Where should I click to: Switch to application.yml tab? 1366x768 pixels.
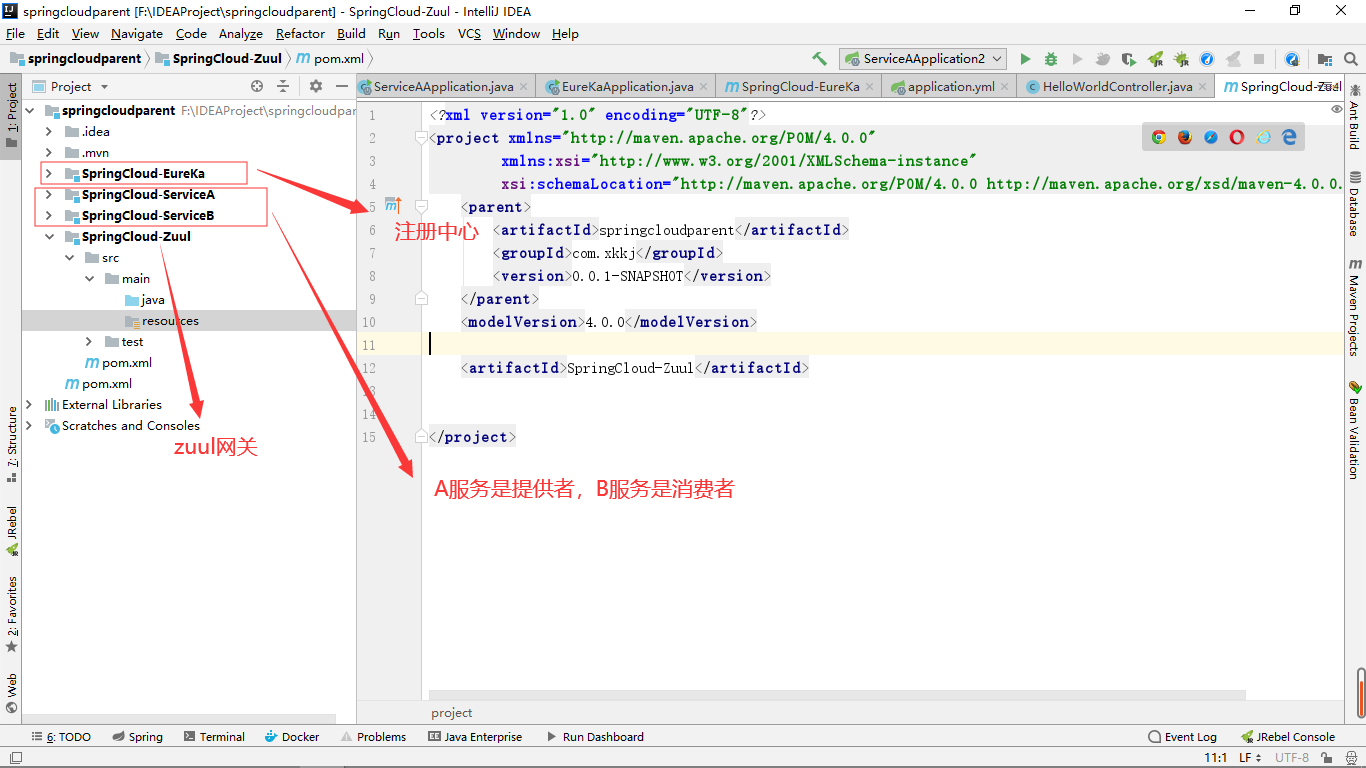click(x=951, y=87)
